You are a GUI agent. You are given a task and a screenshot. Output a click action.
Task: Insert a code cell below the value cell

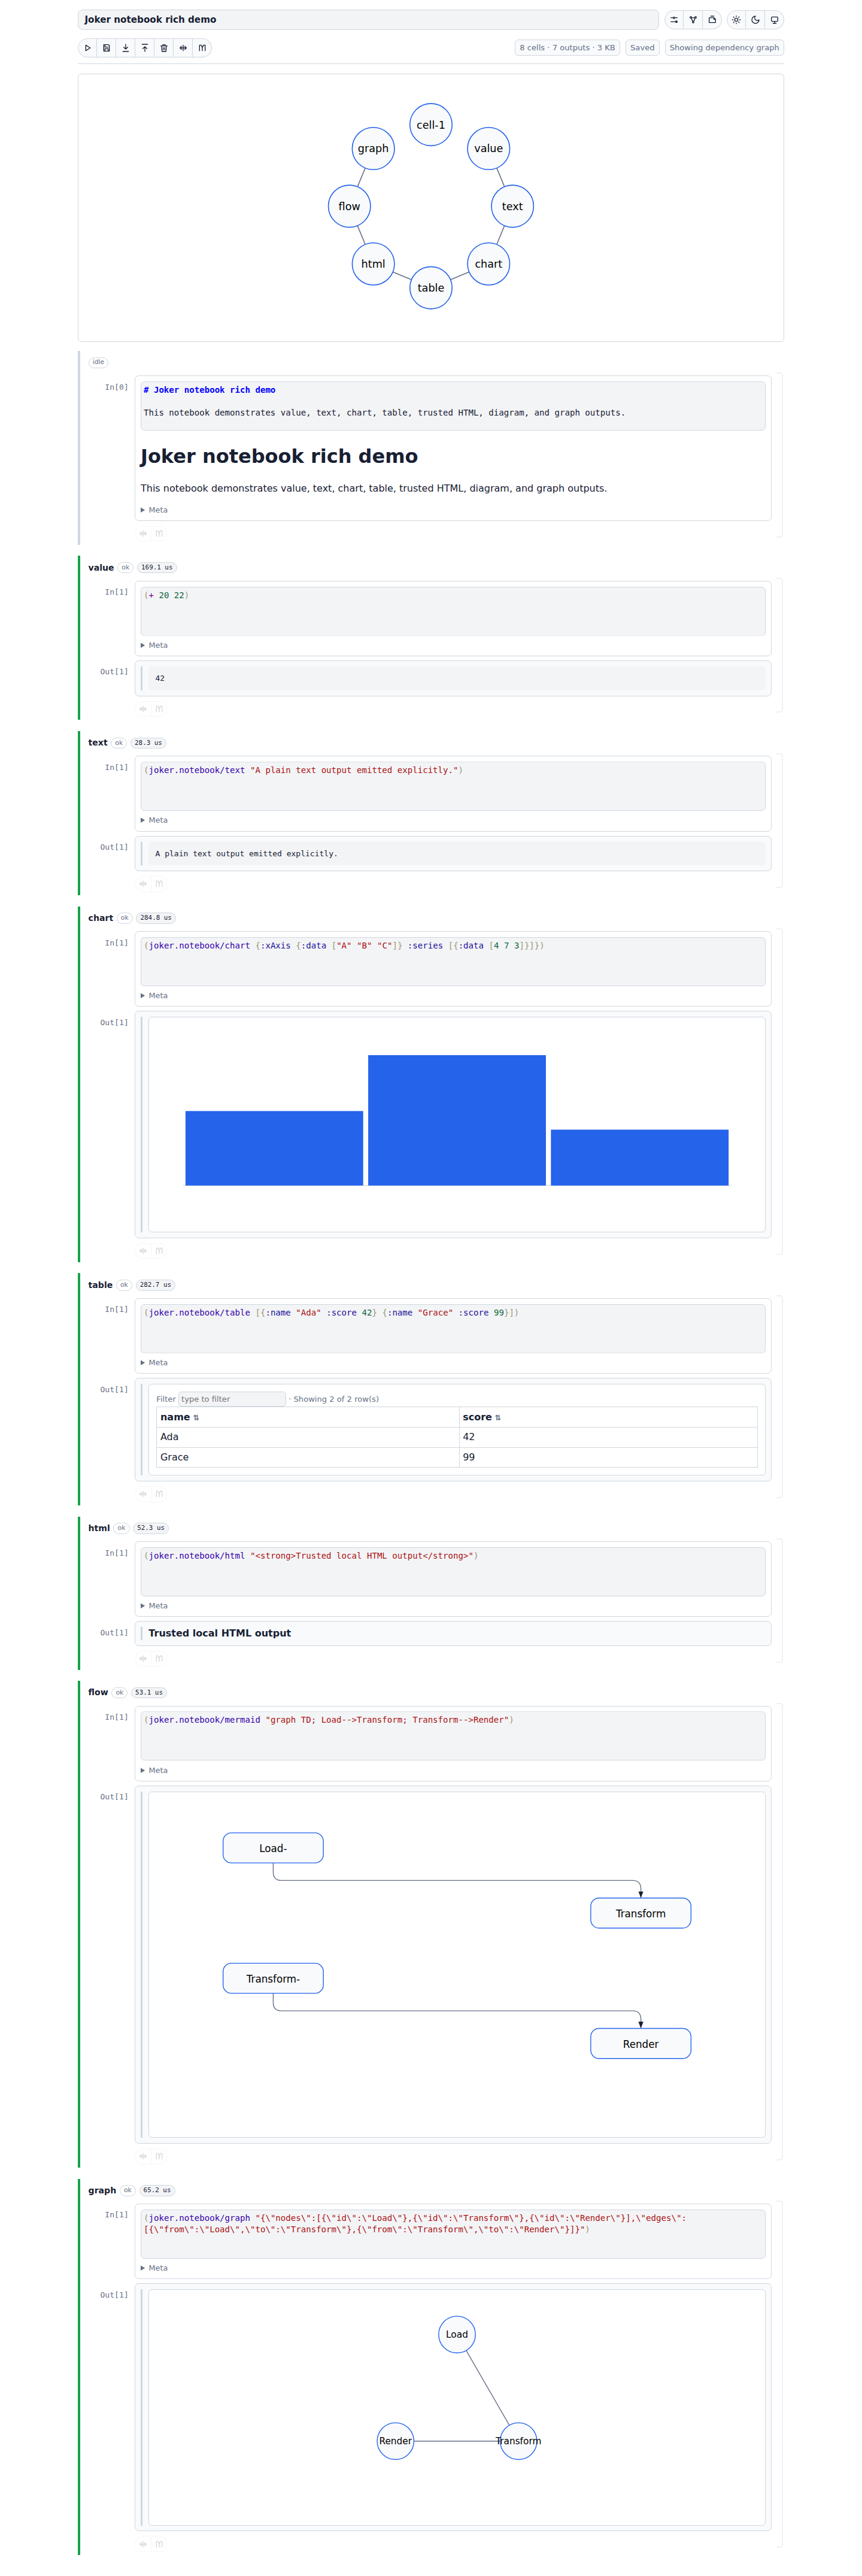pyautogui.click(x=143, y=709)
